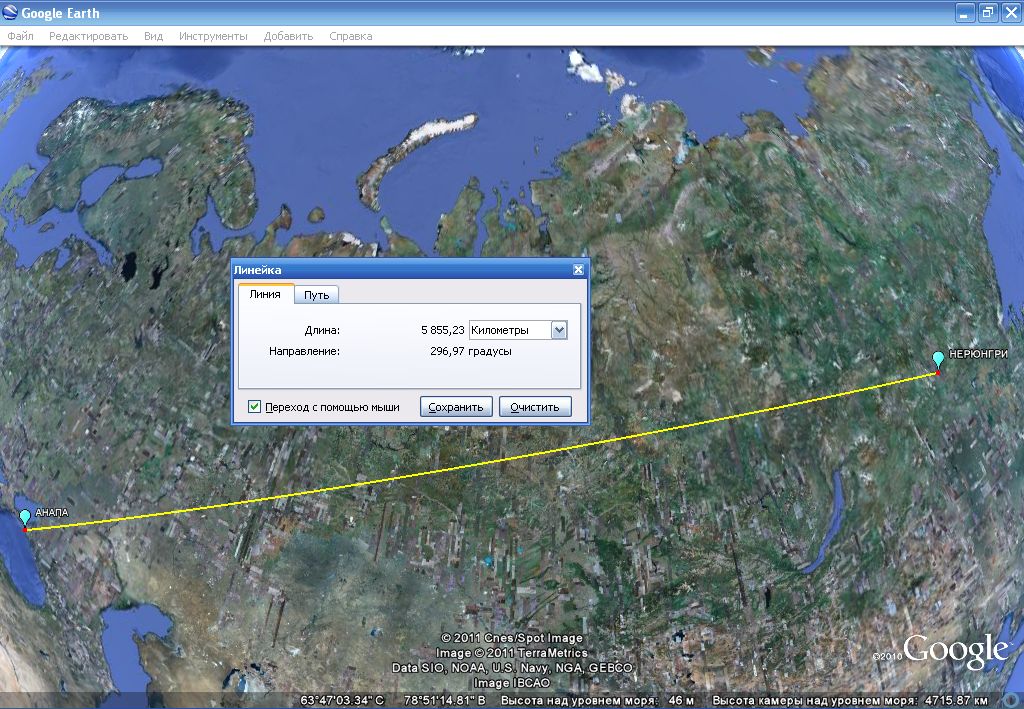1024x709 pixels.
Task: Restore down the Google Earth window
Action: point(987,13)
